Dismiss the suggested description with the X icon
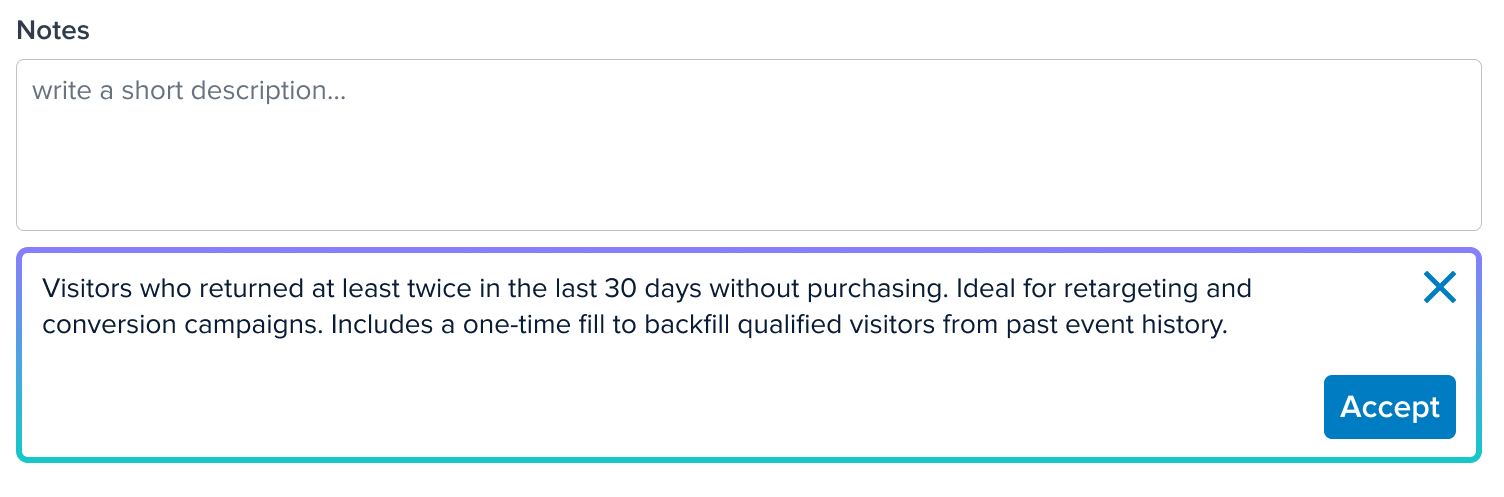1504x497 pixels. 1439,288
